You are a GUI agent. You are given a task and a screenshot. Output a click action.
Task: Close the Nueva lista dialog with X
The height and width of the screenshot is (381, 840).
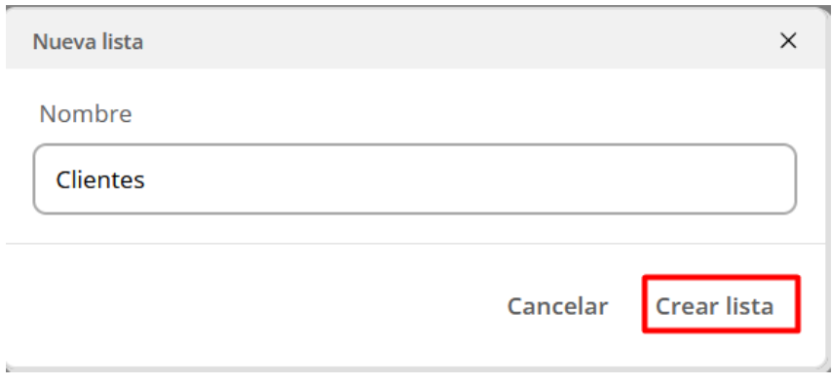pyautogui.click(x=788, y=41)
